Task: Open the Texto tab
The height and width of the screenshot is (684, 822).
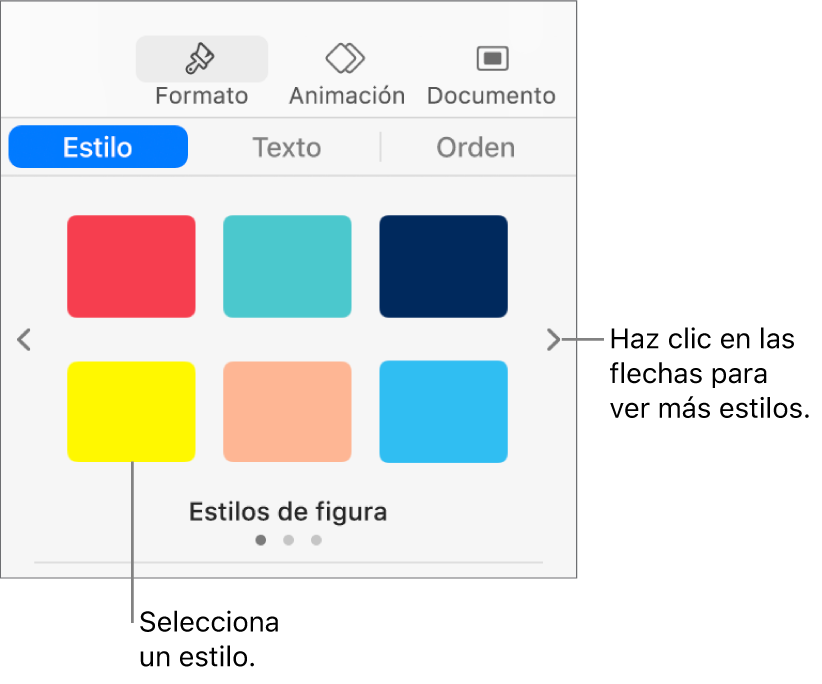Action: pos(286,147)
